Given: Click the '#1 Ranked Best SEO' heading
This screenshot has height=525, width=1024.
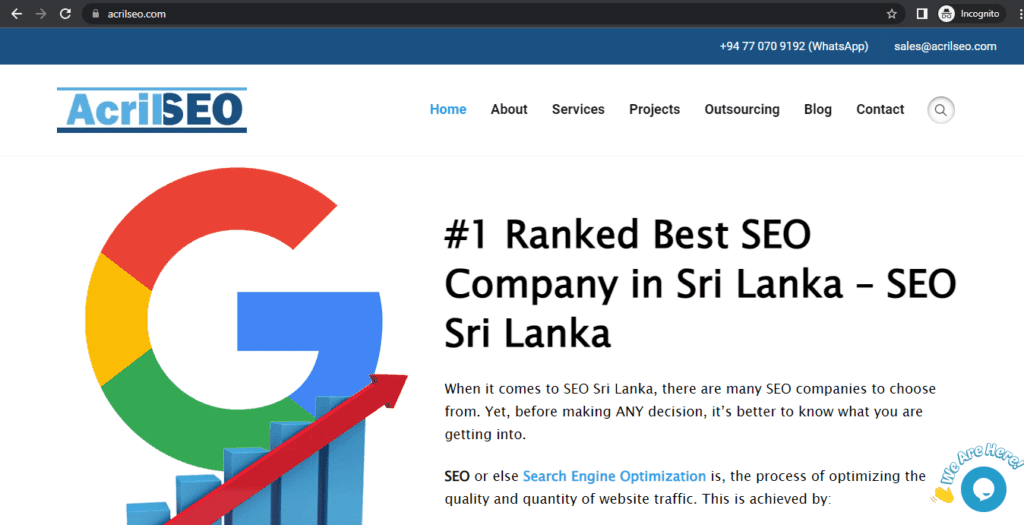Looking at the screenshot, I should (x=700, y=283).
